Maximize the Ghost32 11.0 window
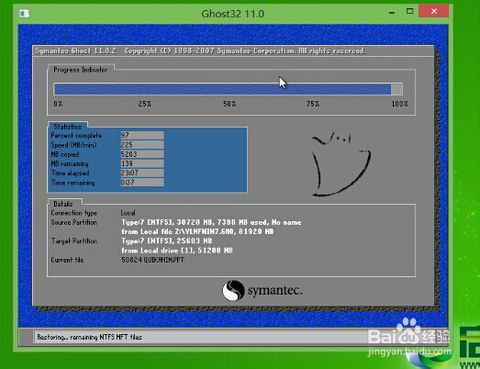Screen dimensions: 480x369 tap(410, 11)
